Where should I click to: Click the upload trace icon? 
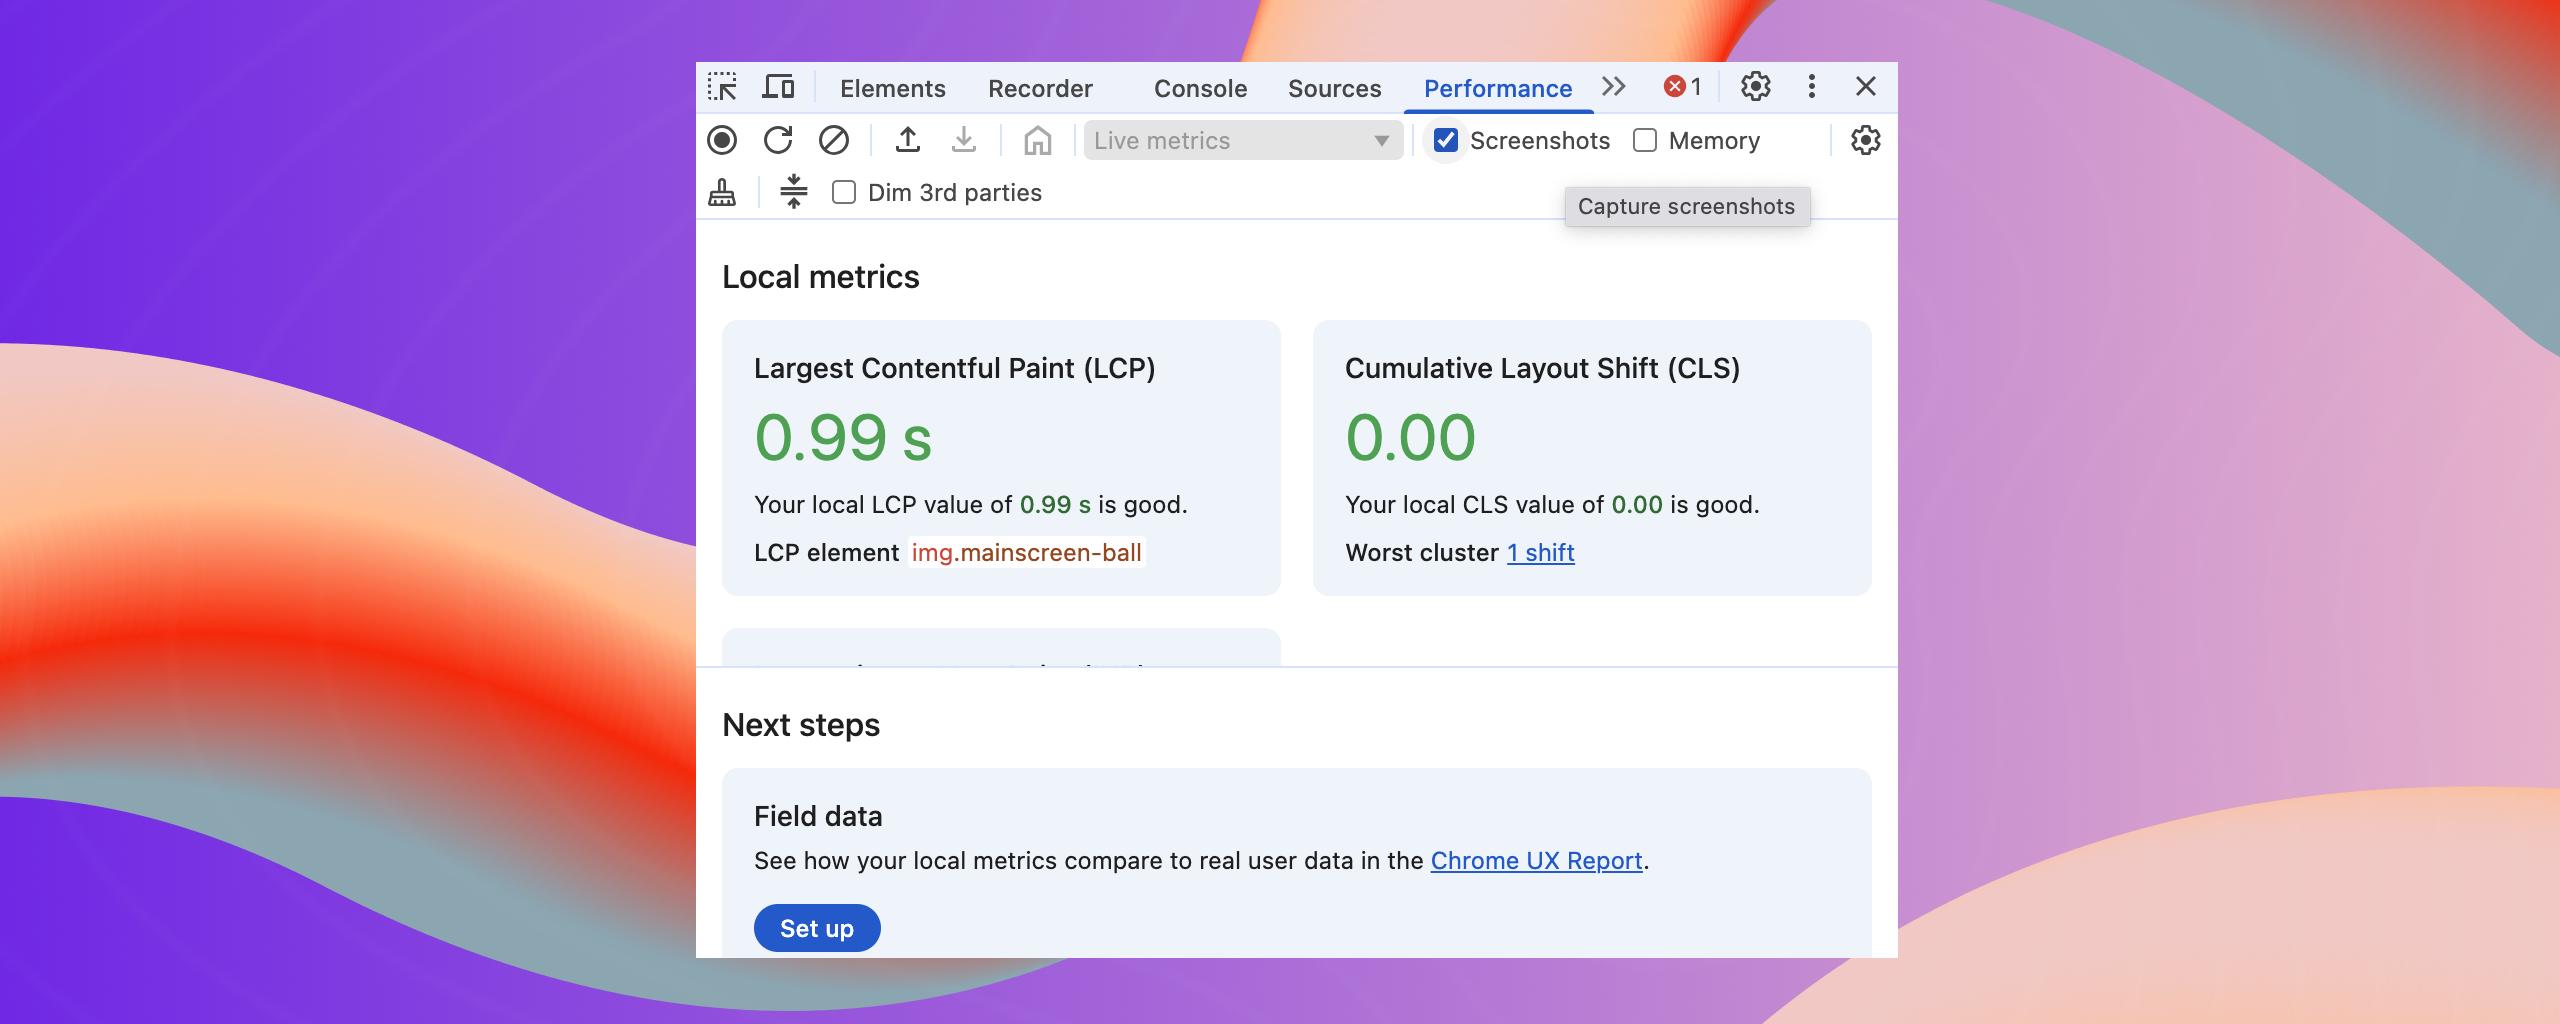point(908,141)
